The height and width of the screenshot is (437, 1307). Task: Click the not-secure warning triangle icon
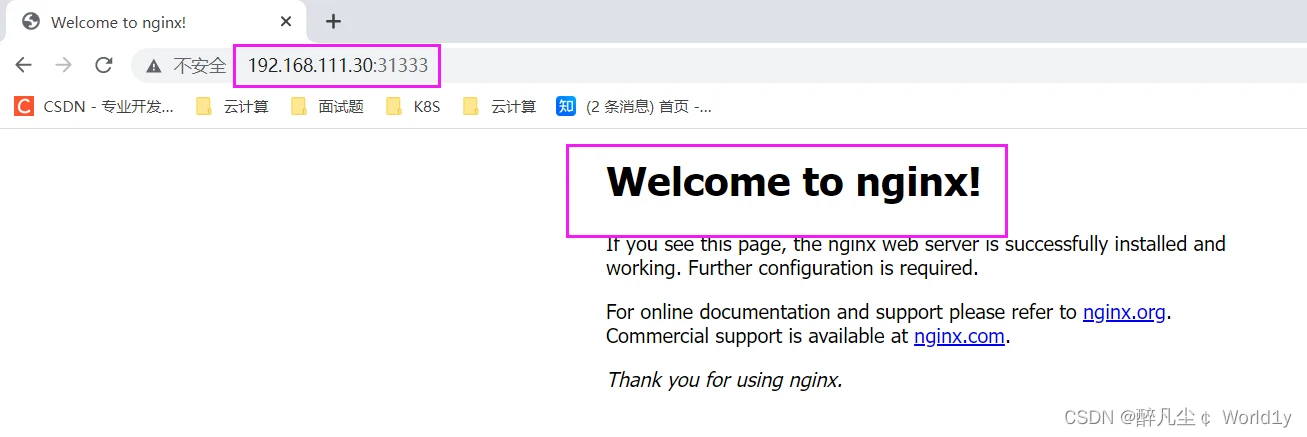(153, 66)
